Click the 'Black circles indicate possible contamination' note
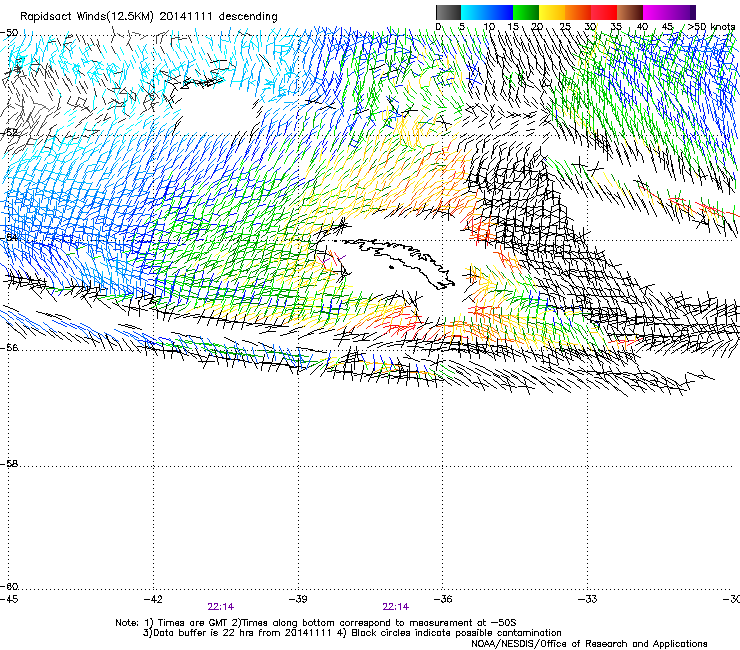Viewport: 740px width, 650px height. tap(450, 633)
